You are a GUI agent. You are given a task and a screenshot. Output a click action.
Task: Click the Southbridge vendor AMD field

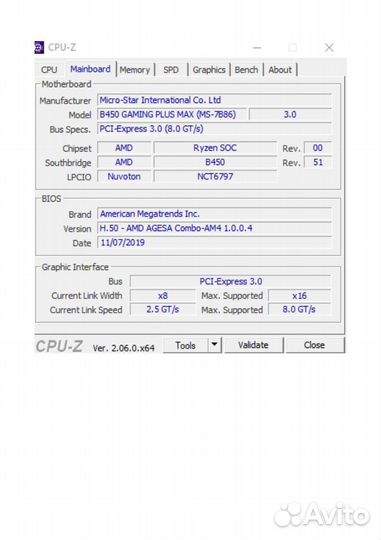point(124,162)
